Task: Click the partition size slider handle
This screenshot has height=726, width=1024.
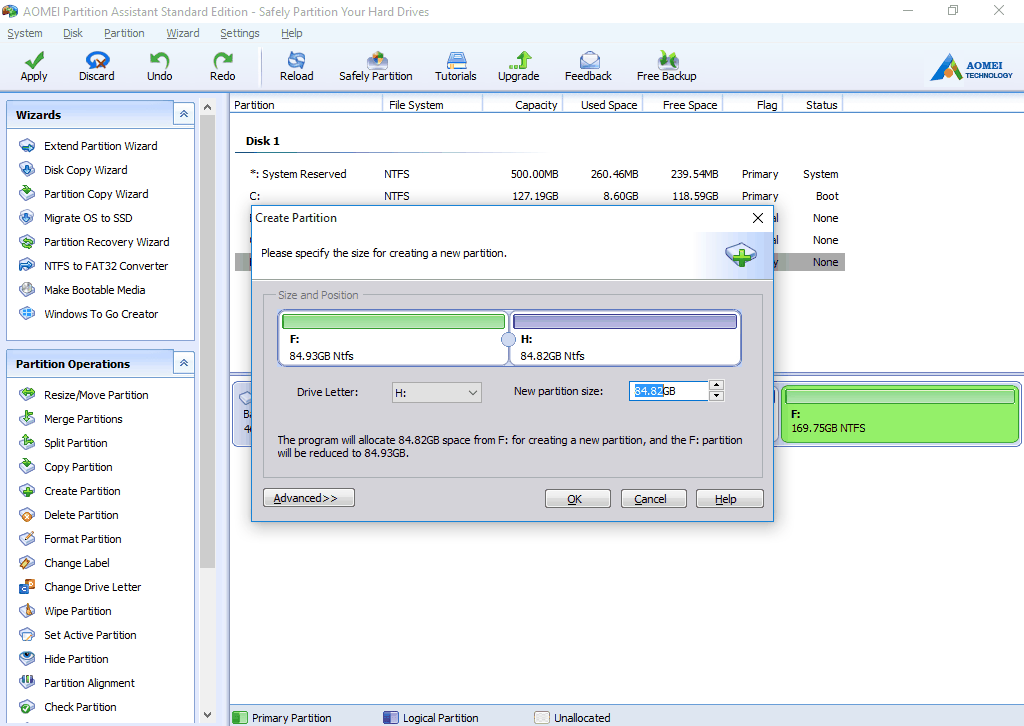Action: [509, 339]
